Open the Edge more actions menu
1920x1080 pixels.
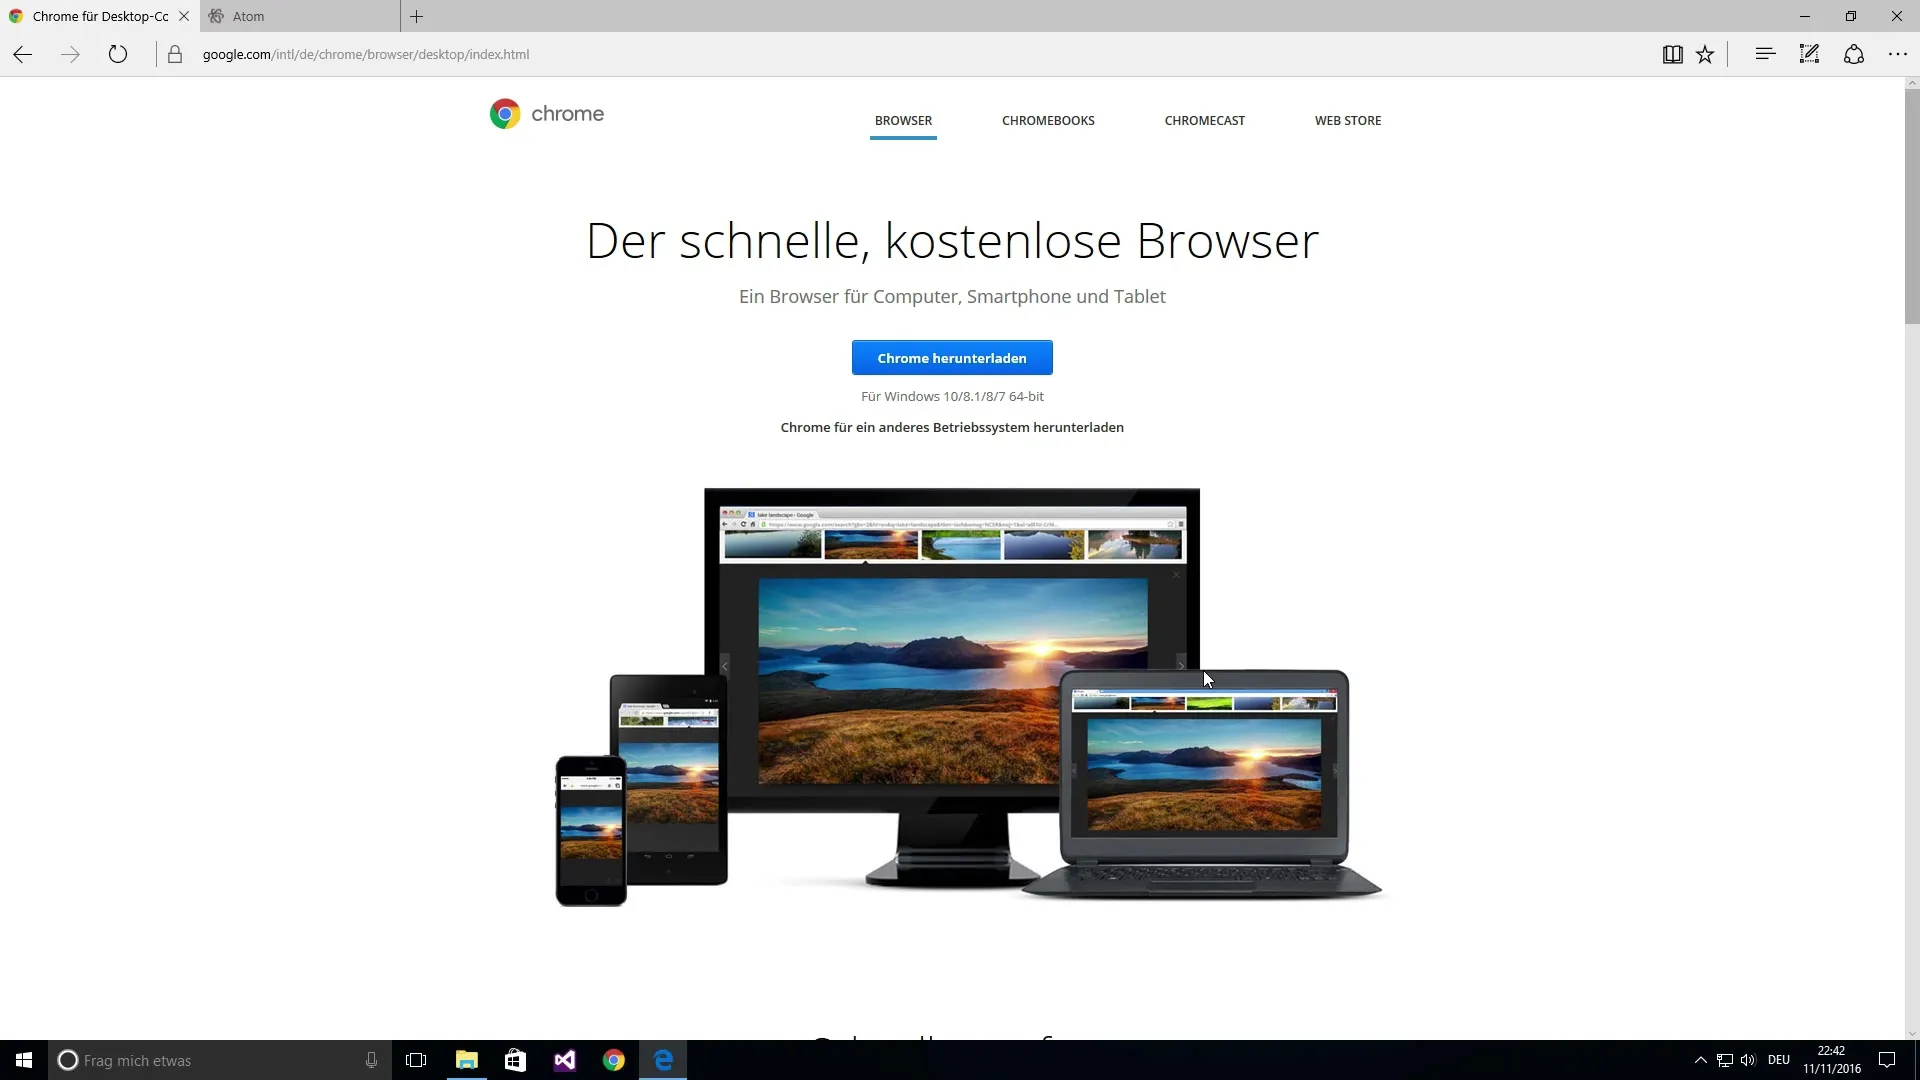pos(1898,54)
